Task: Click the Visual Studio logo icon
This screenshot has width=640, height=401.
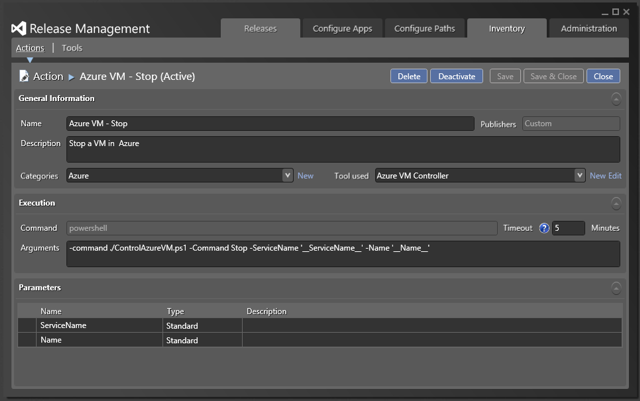Action: click(19, 28)
